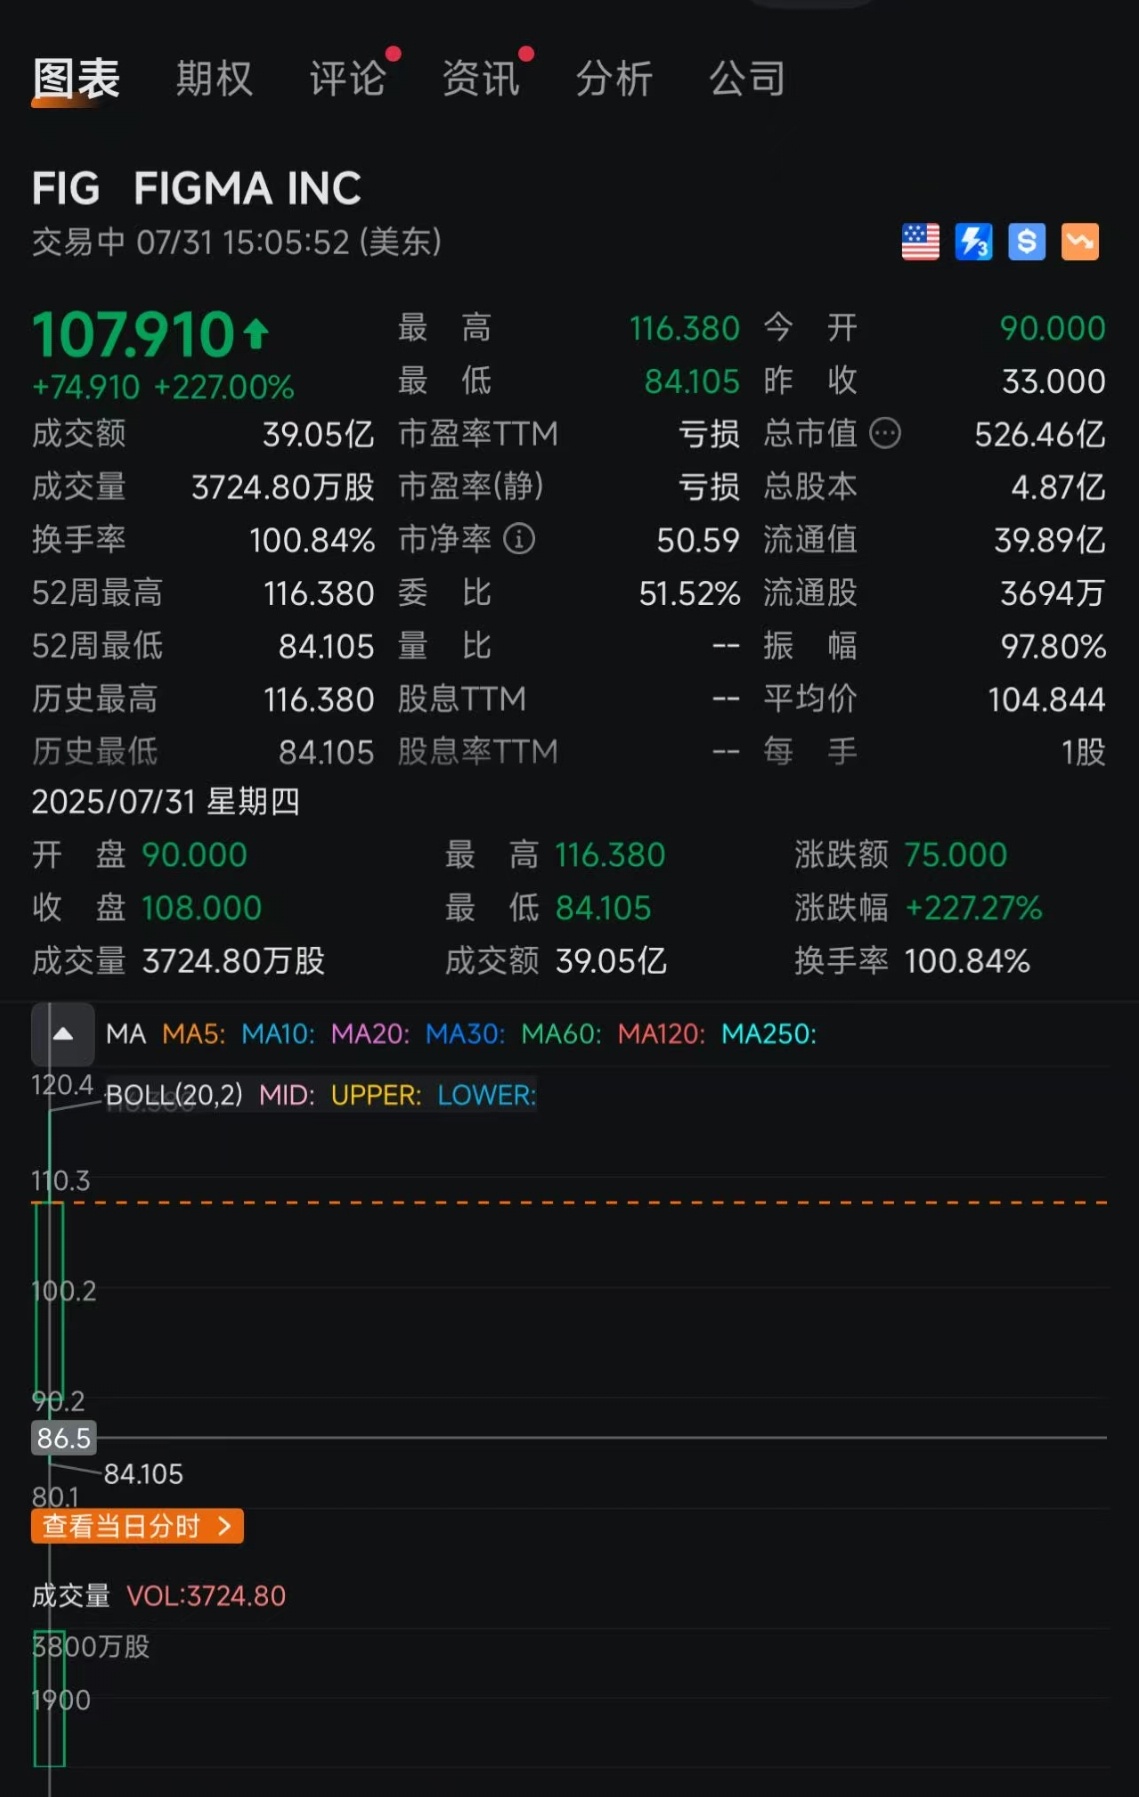Tap the +74.910 +227.00% change line
The image size is (1139, 1797).
[x=163, y=387]
